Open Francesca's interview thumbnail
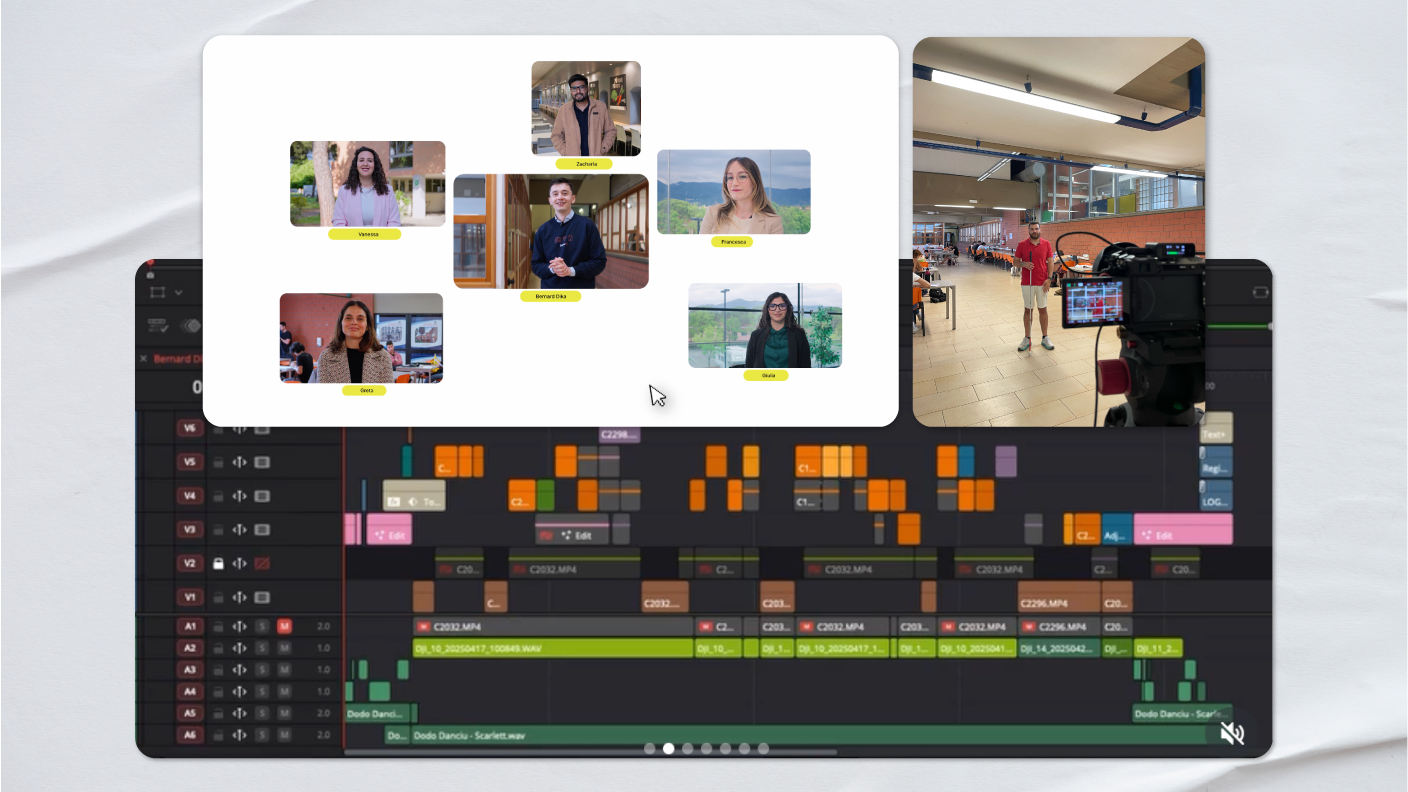Viewport: 1408px width, 792px height. click(x=734, y=192)
